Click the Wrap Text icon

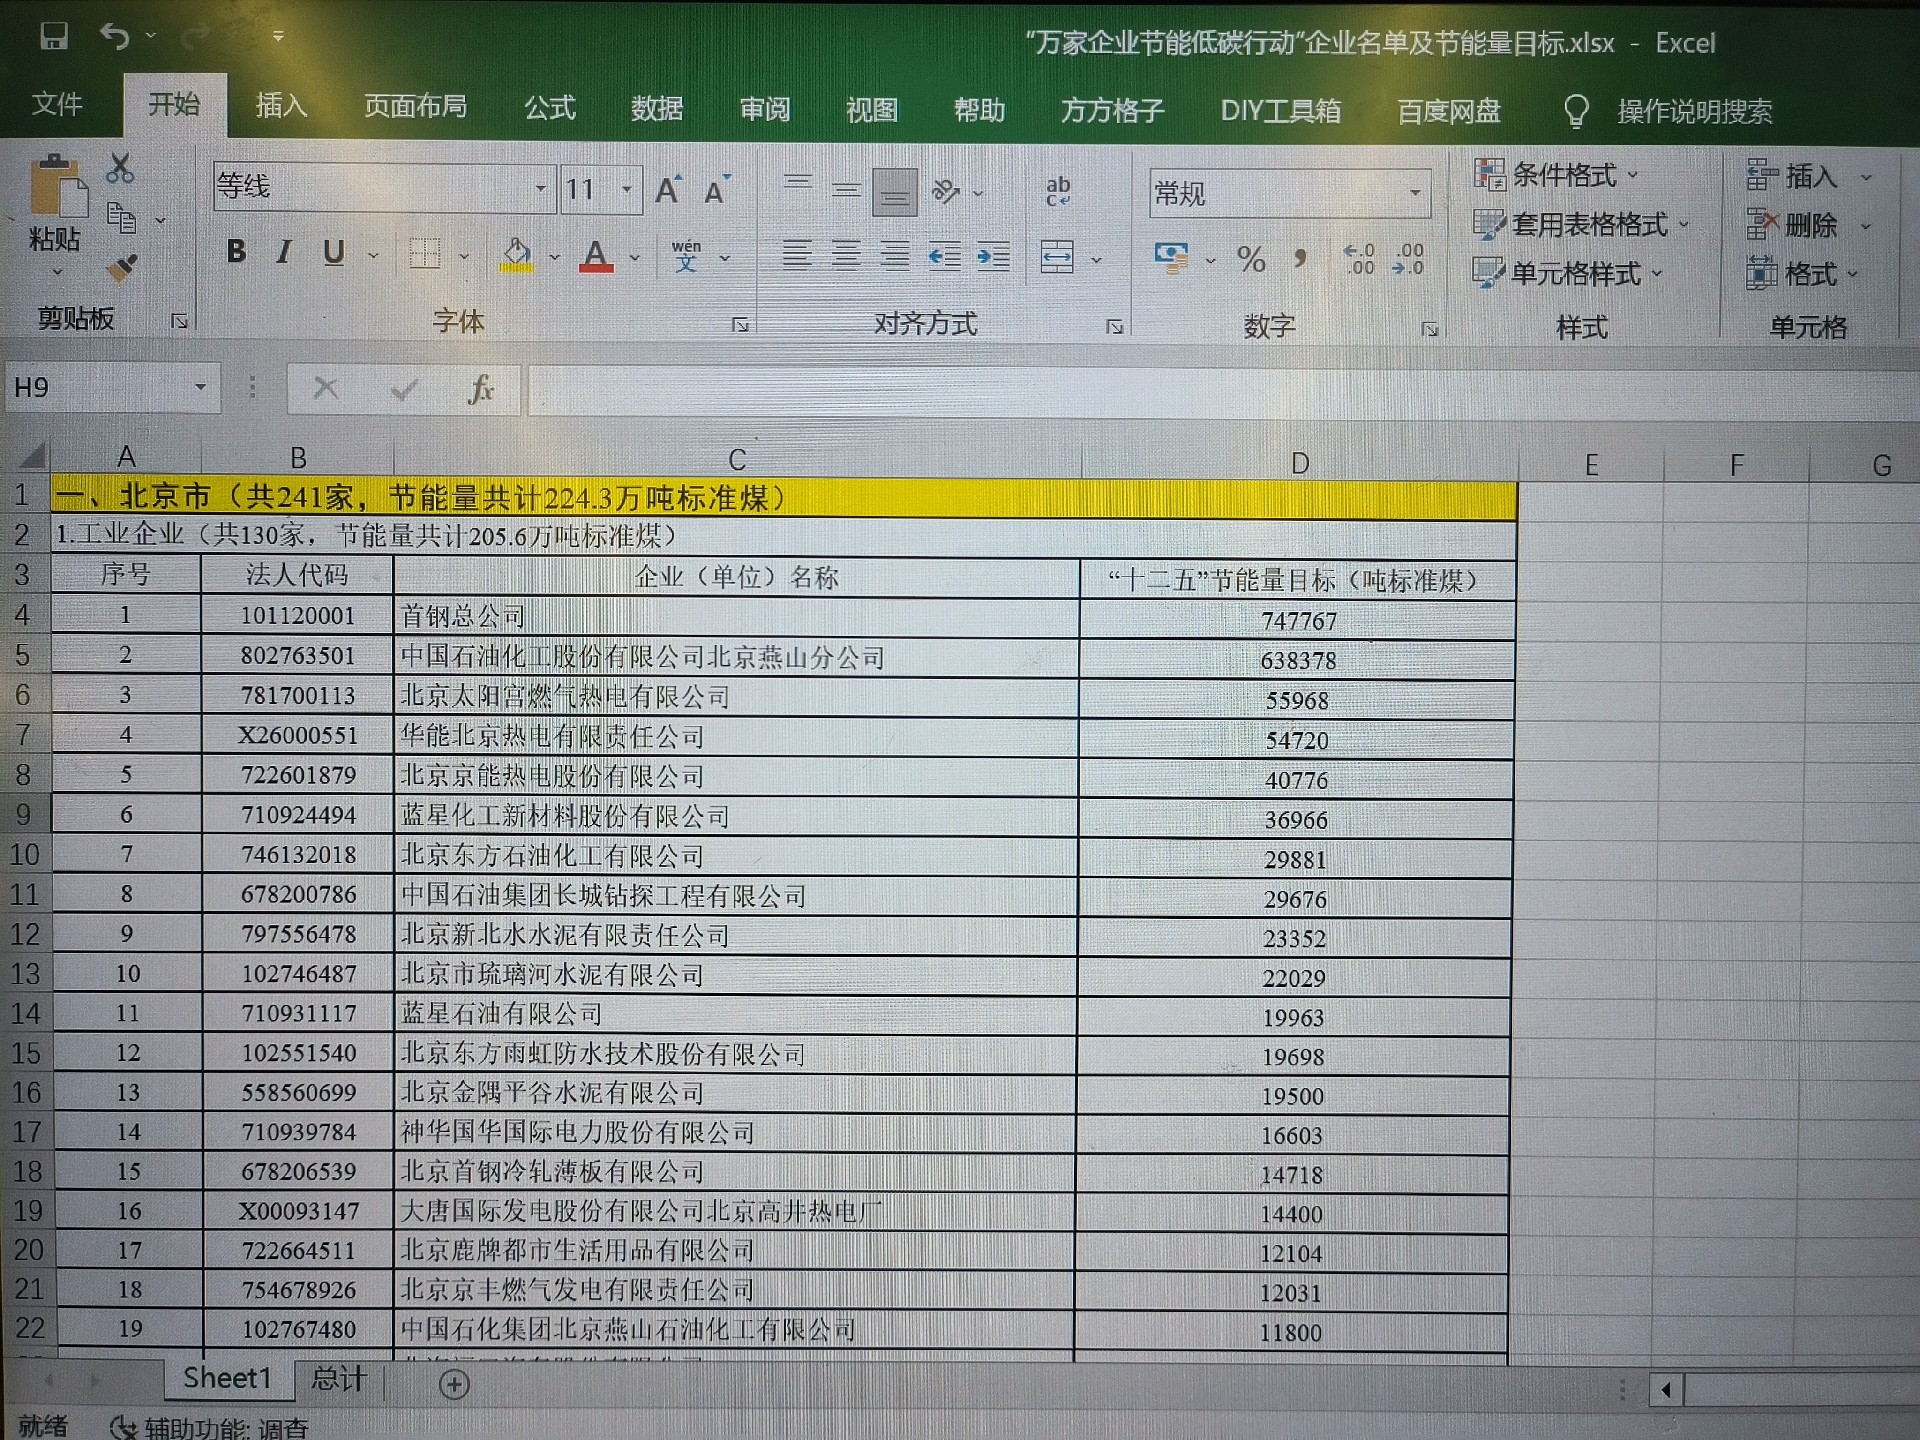[x=1058, y=191]
